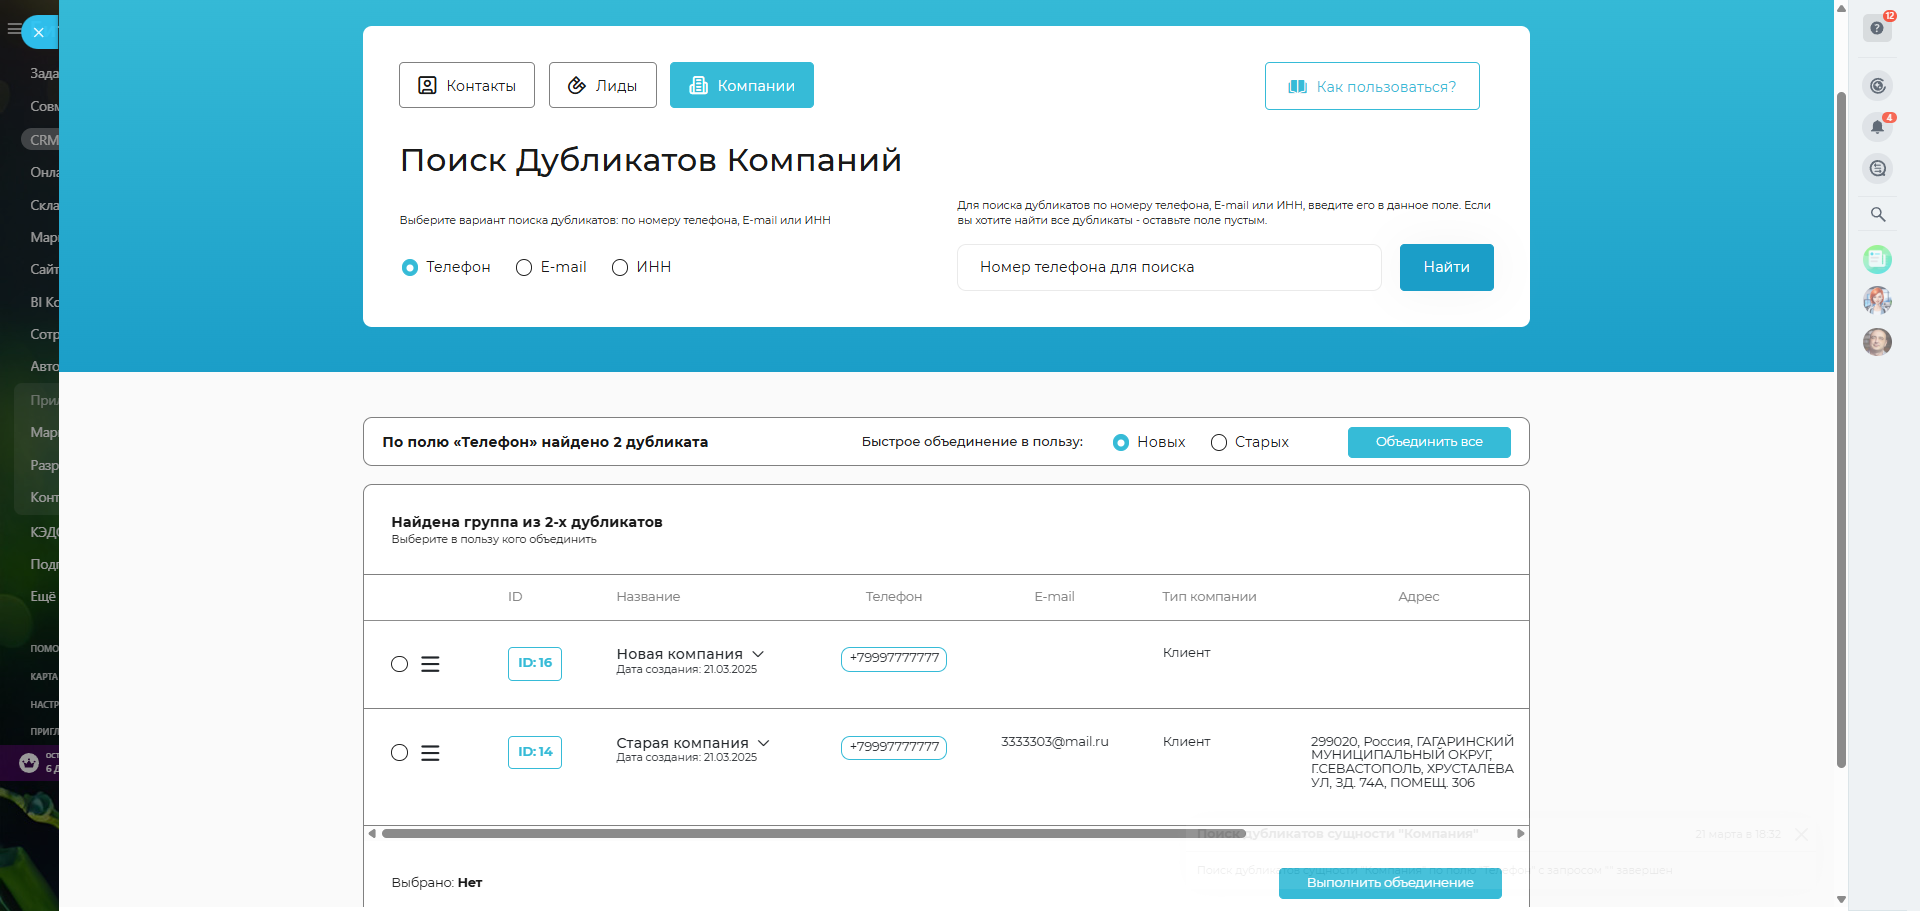Select the ИНН search option
The image size is (1920, 911).
(x=620, y=268)
